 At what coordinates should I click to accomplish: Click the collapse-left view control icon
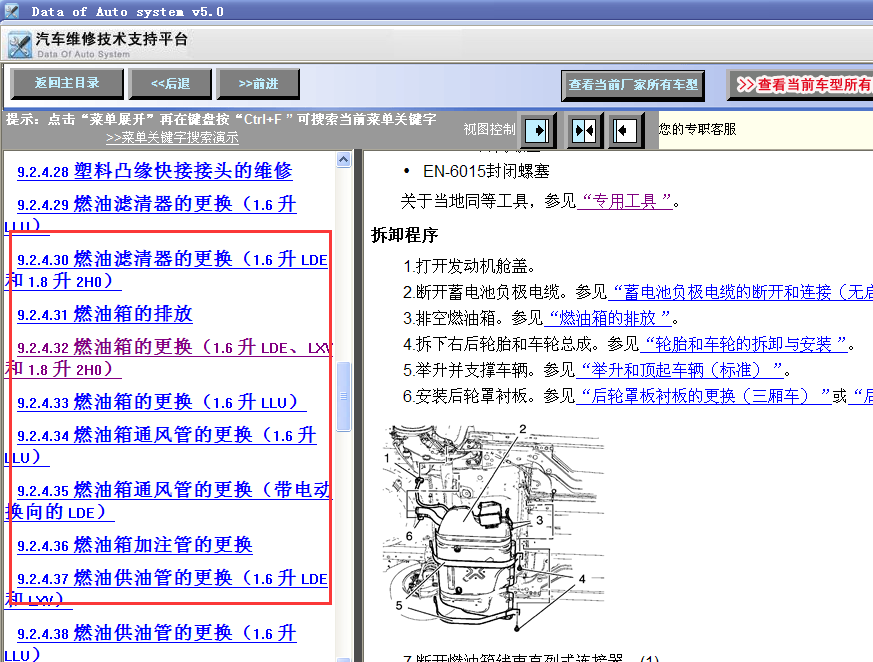(x=625, y=131)
